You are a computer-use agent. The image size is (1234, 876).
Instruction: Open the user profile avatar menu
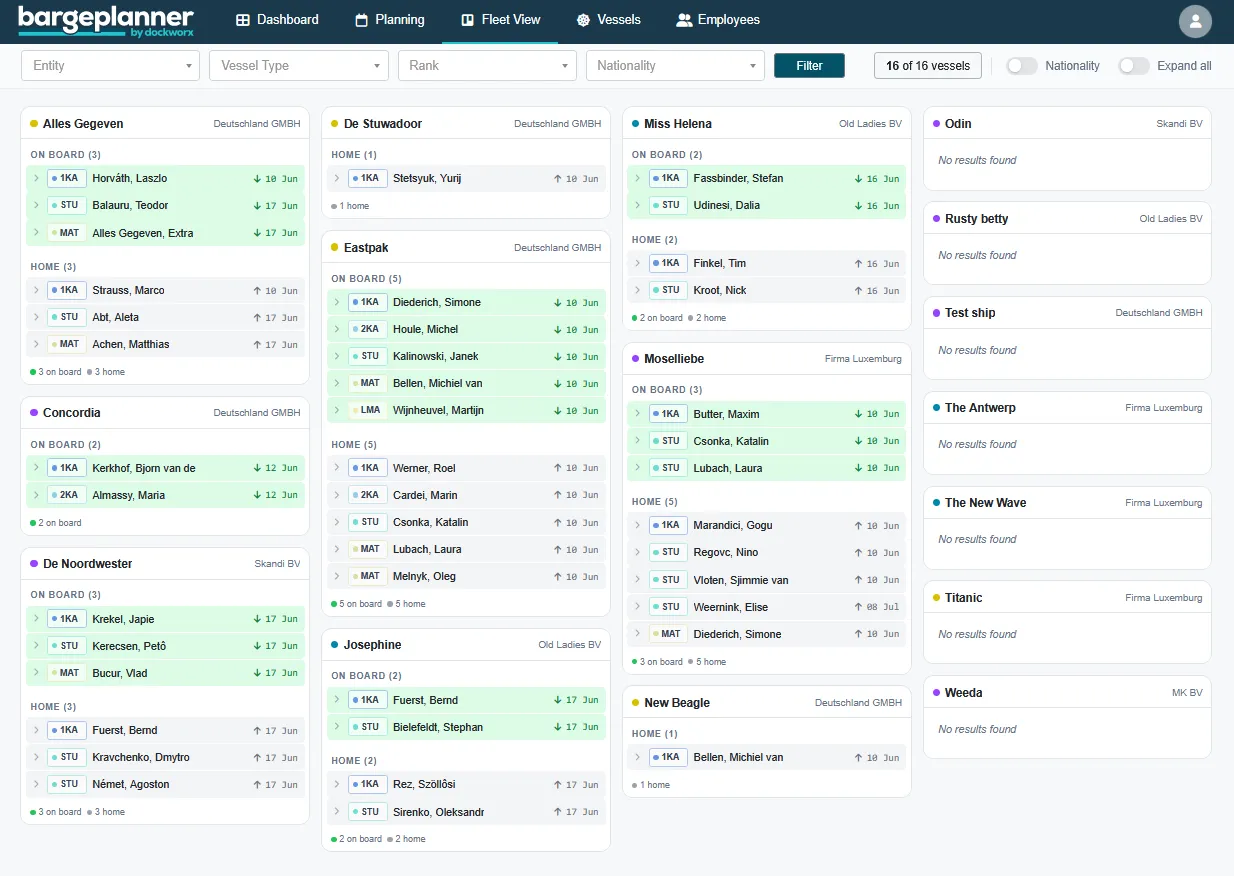pyautogui.click(x=1195, y=21)
